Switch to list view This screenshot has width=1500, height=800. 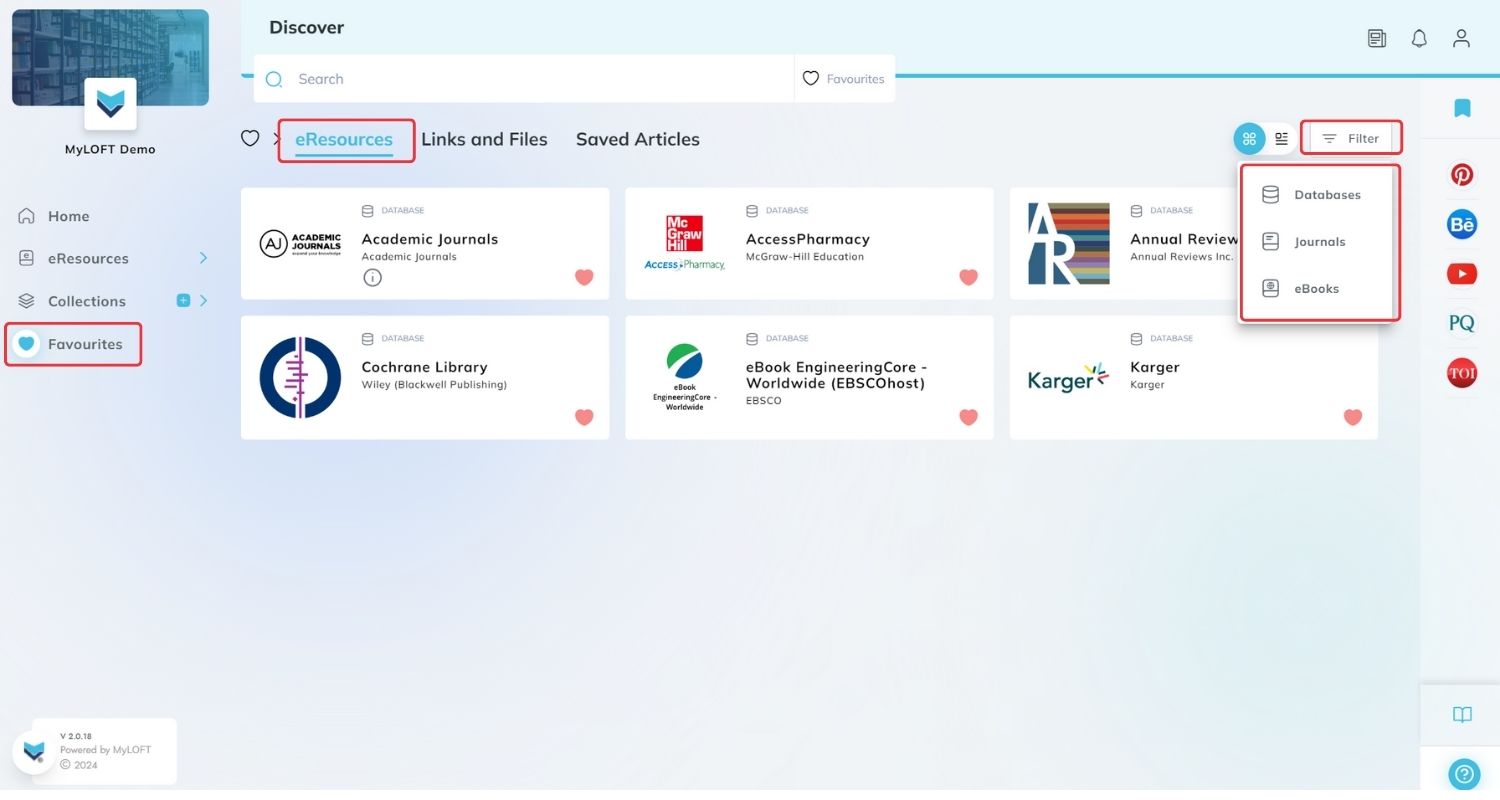1281,139
